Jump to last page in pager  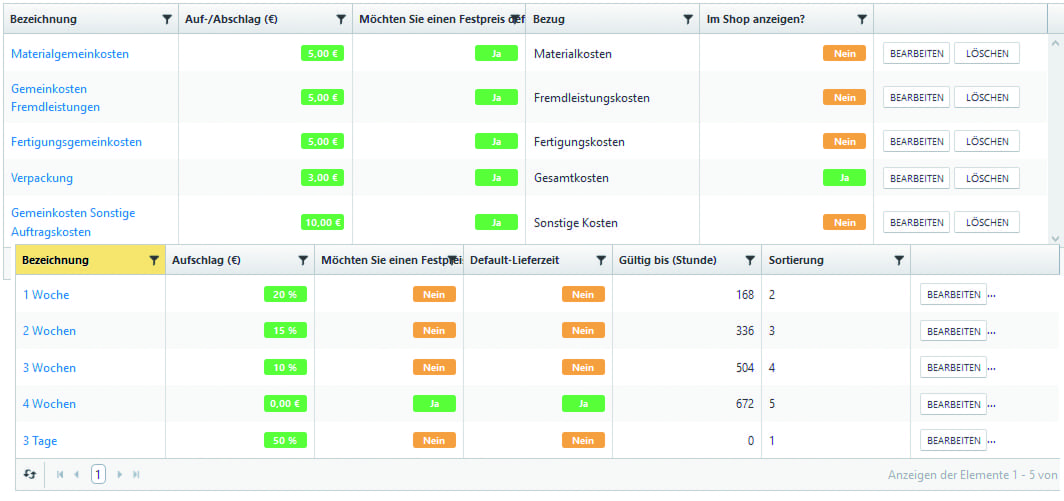(137, 475)
